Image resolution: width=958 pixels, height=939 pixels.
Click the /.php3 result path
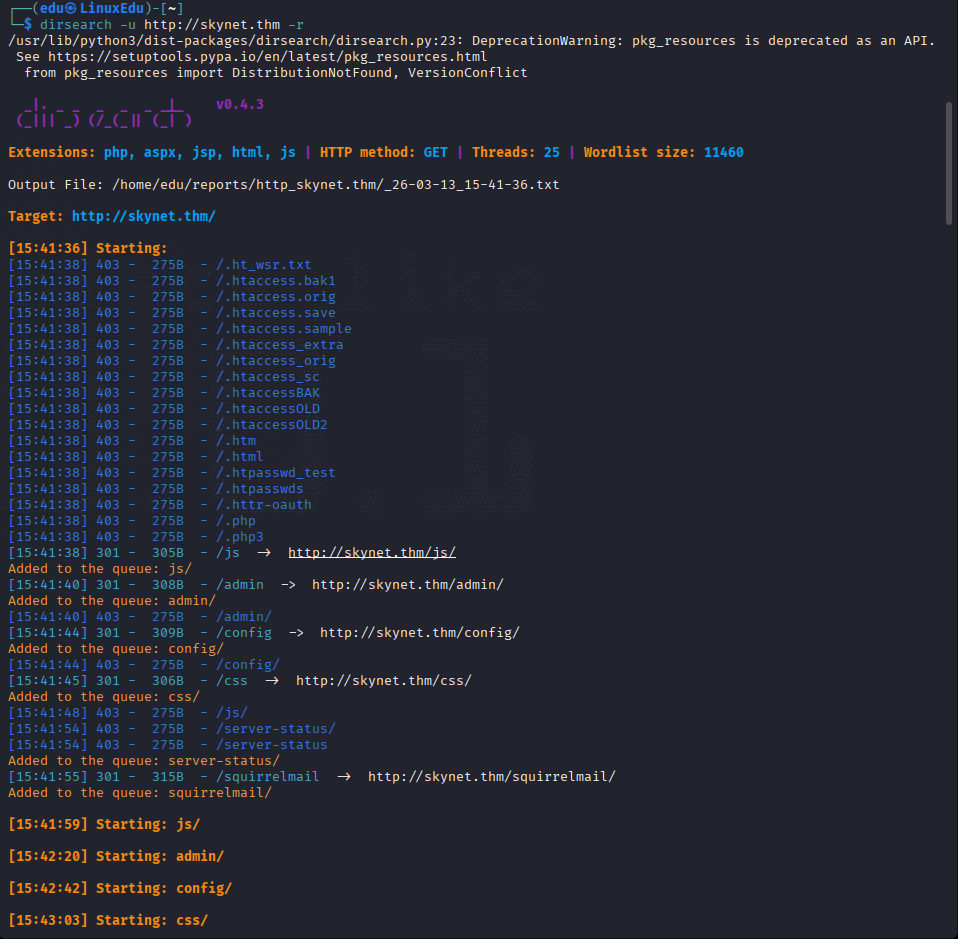click(x=240, y=536)
